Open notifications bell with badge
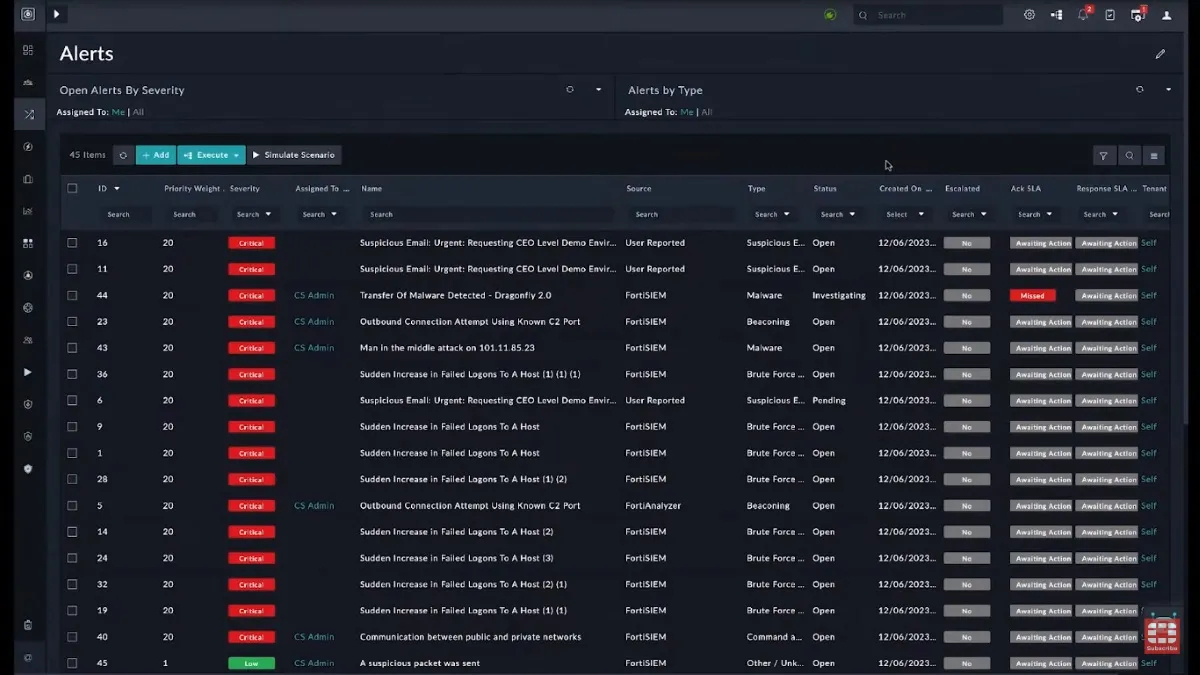 pyautogui.click(x=1084, y=14)
